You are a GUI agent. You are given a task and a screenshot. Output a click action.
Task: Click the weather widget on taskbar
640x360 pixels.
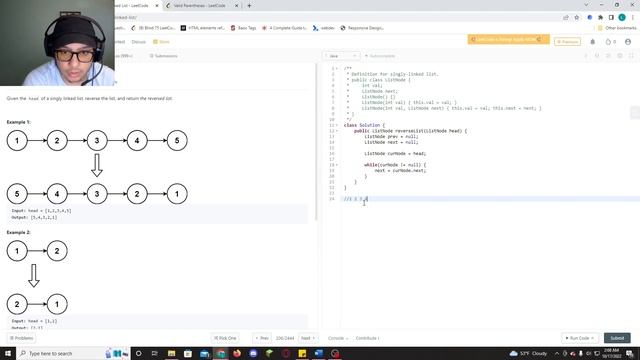(x=529, y=353)
